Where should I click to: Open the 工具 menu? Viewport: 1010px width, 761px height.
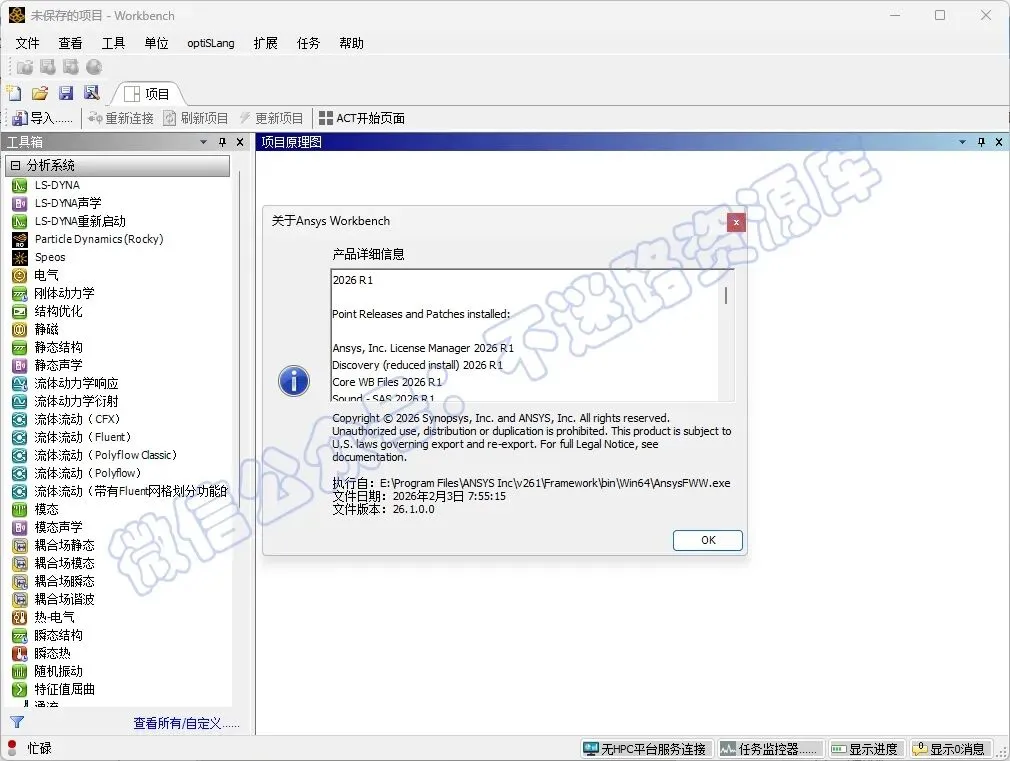click(113, 43)
